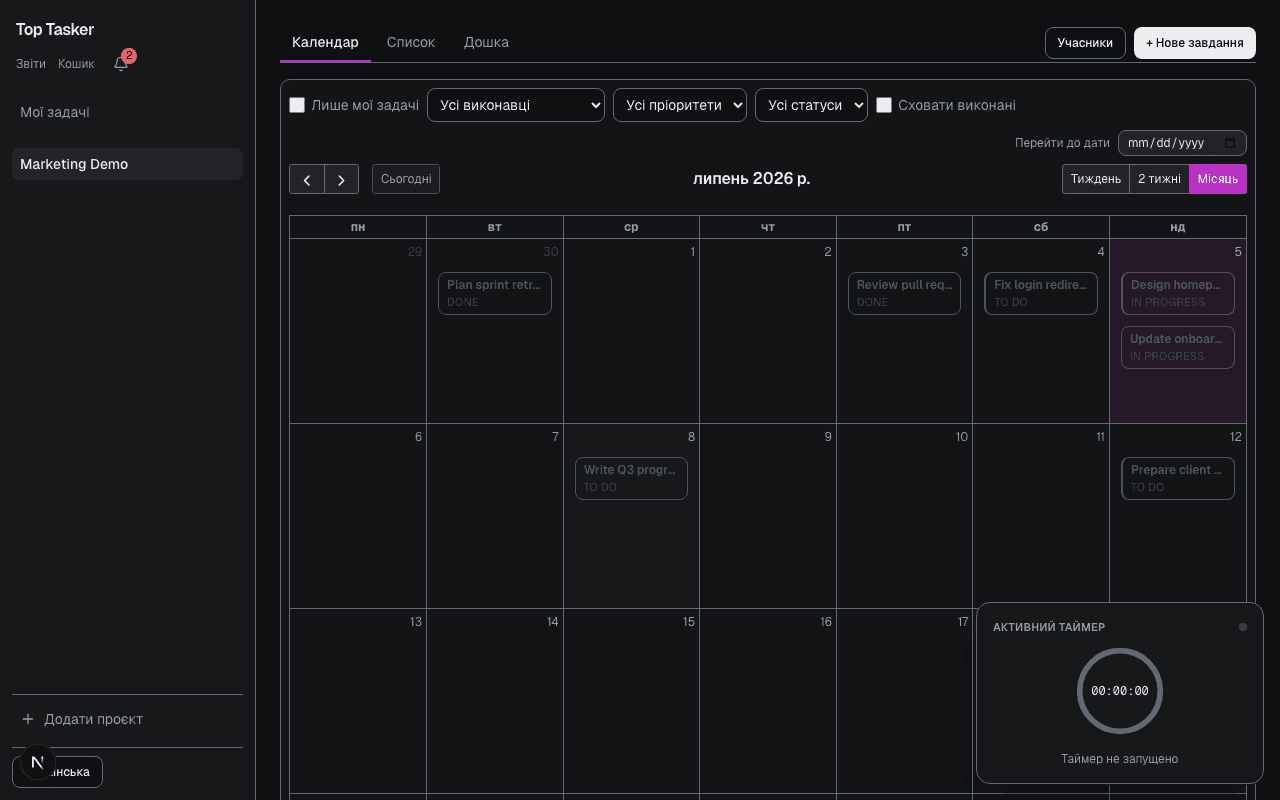1280x800 pixels.
Task: Select the Marketing Demo project
Action: (127, 164)
